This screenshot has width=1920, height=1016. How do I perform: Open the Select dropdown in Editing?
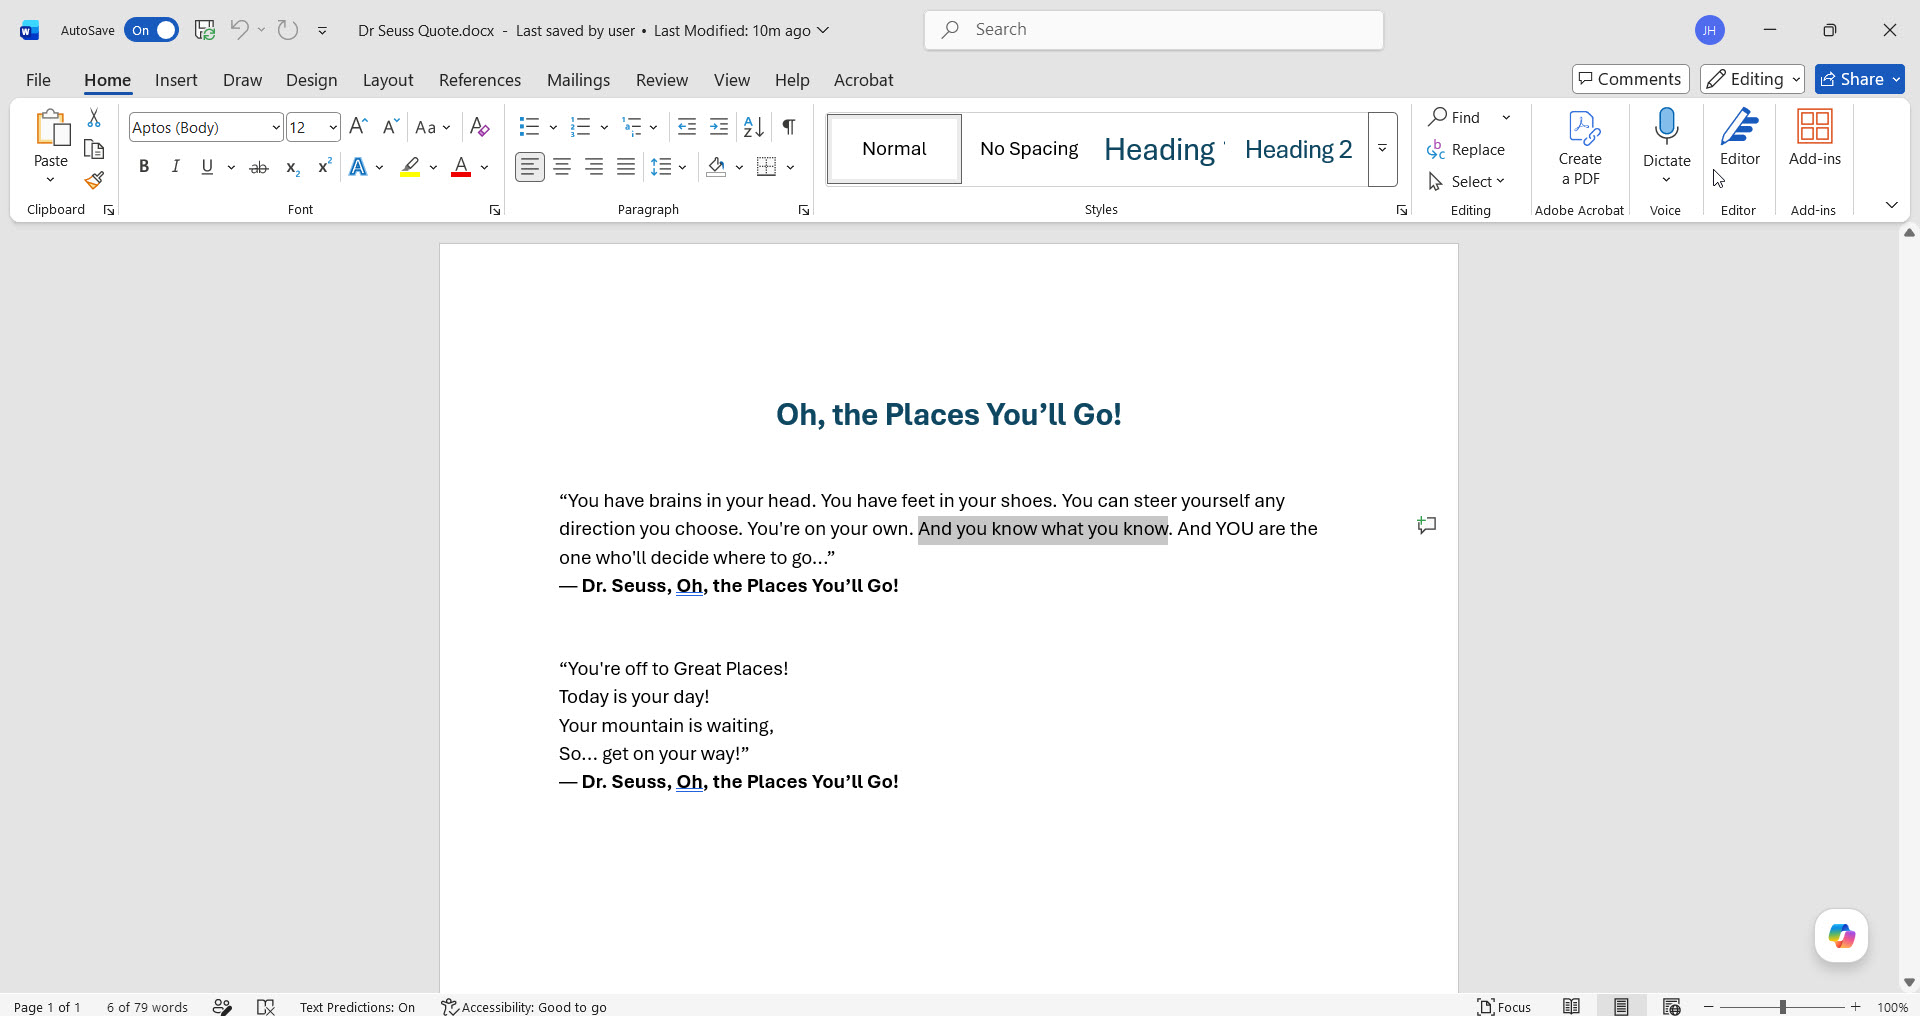pos(1466,181)
